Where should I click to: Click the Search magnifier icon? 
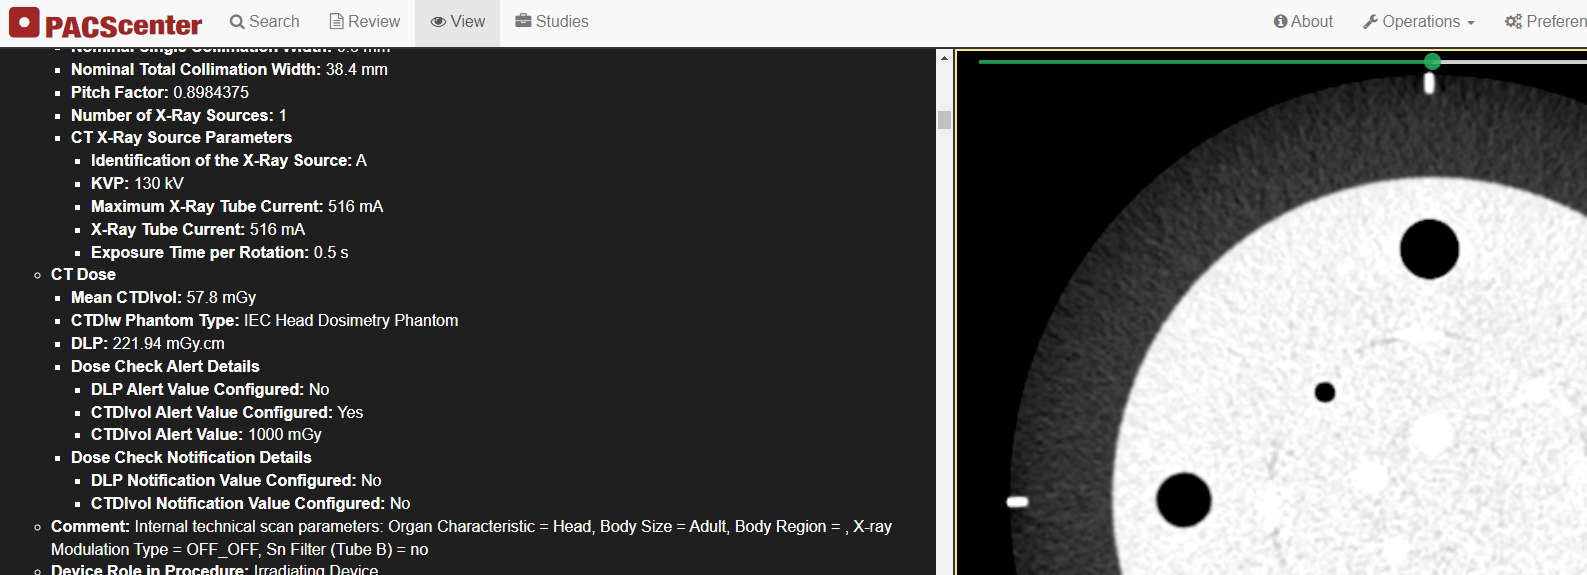[237, 22]
